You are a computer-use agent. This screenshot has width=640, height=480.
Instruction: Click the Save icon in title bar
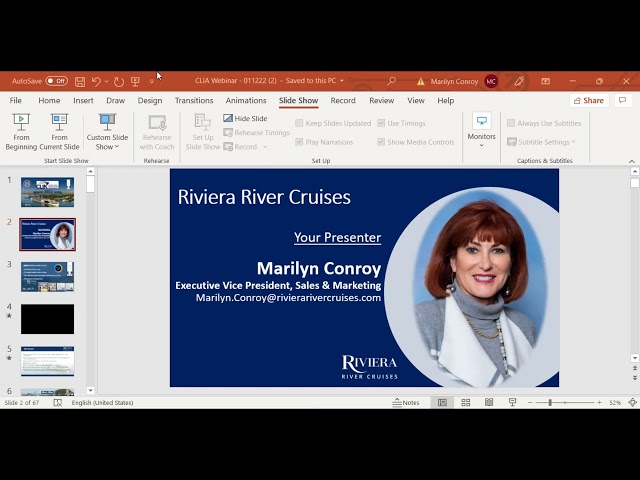click(x=80, y=82)
